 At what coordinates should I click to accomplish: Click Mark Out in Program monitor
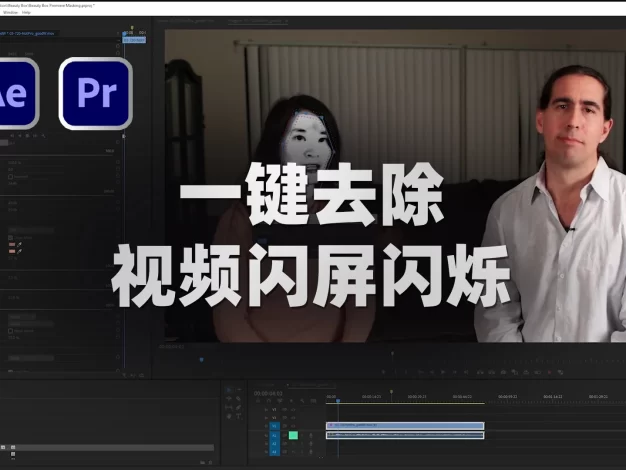point(406,372)
